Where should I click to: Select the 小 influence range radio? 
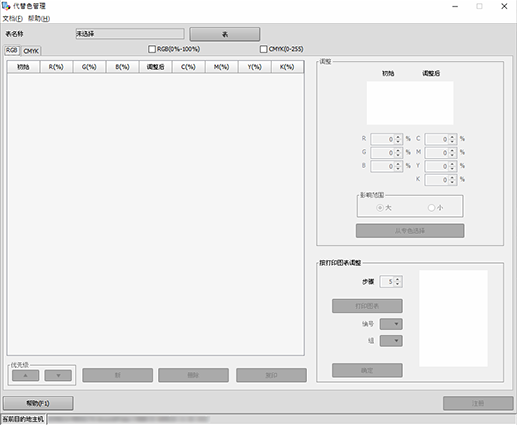(x=431, y=208)
